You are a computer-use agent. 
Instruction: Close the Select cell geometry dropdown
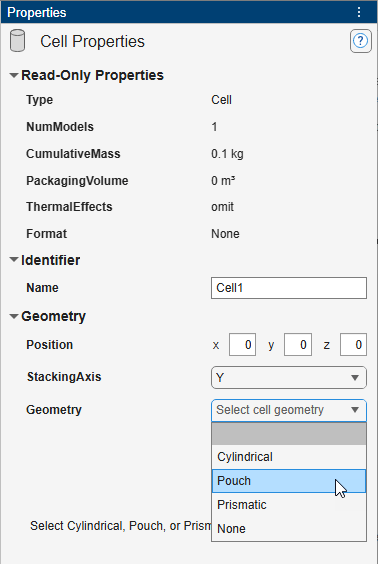pos(289,410)
